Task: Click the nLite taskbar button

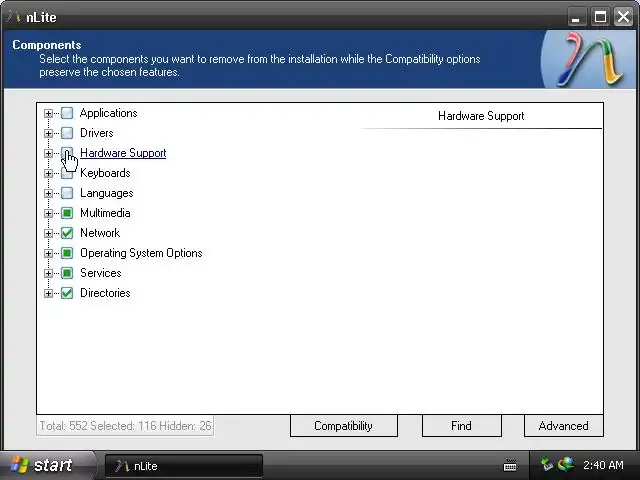Action: (184, 466)
